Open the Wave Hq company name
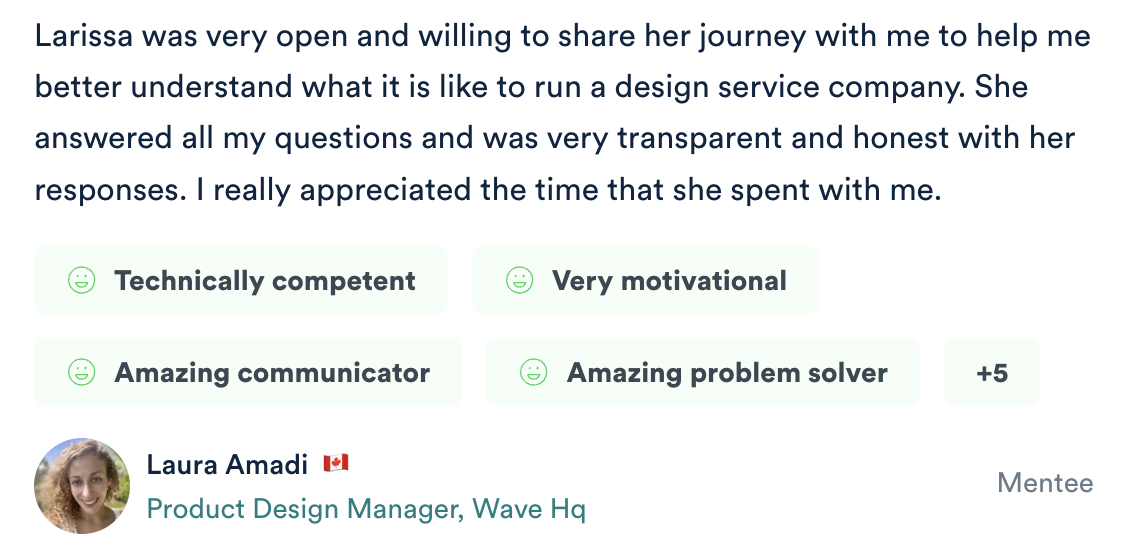Viewport: 1136px width, 556px height. pos(529,509)
